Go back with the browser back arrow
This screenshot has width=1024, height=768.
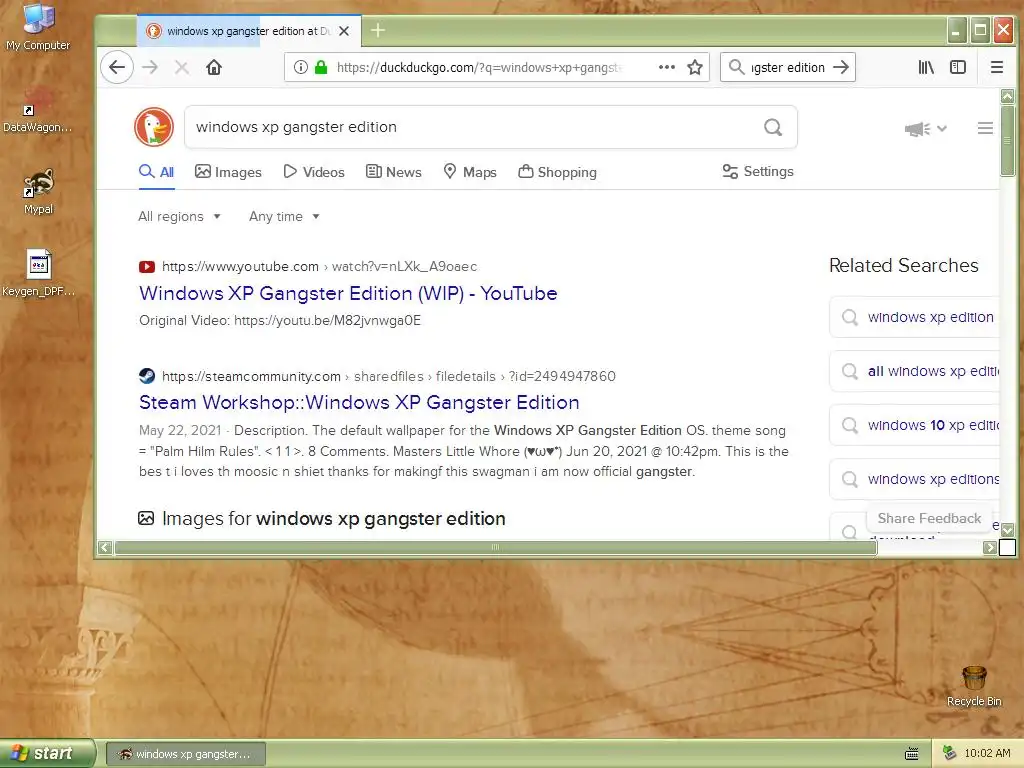[117, 67]
